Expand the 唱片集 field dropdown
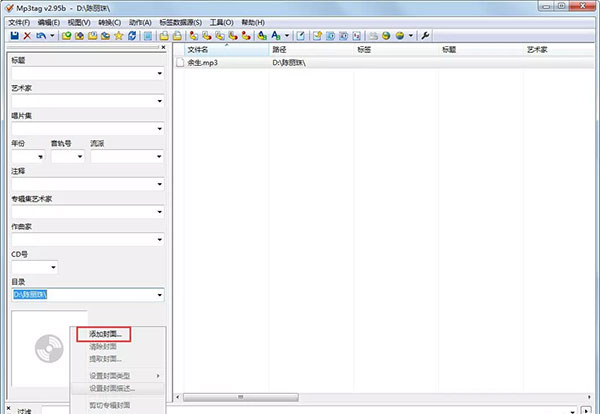600x414 pixels. 160,129
